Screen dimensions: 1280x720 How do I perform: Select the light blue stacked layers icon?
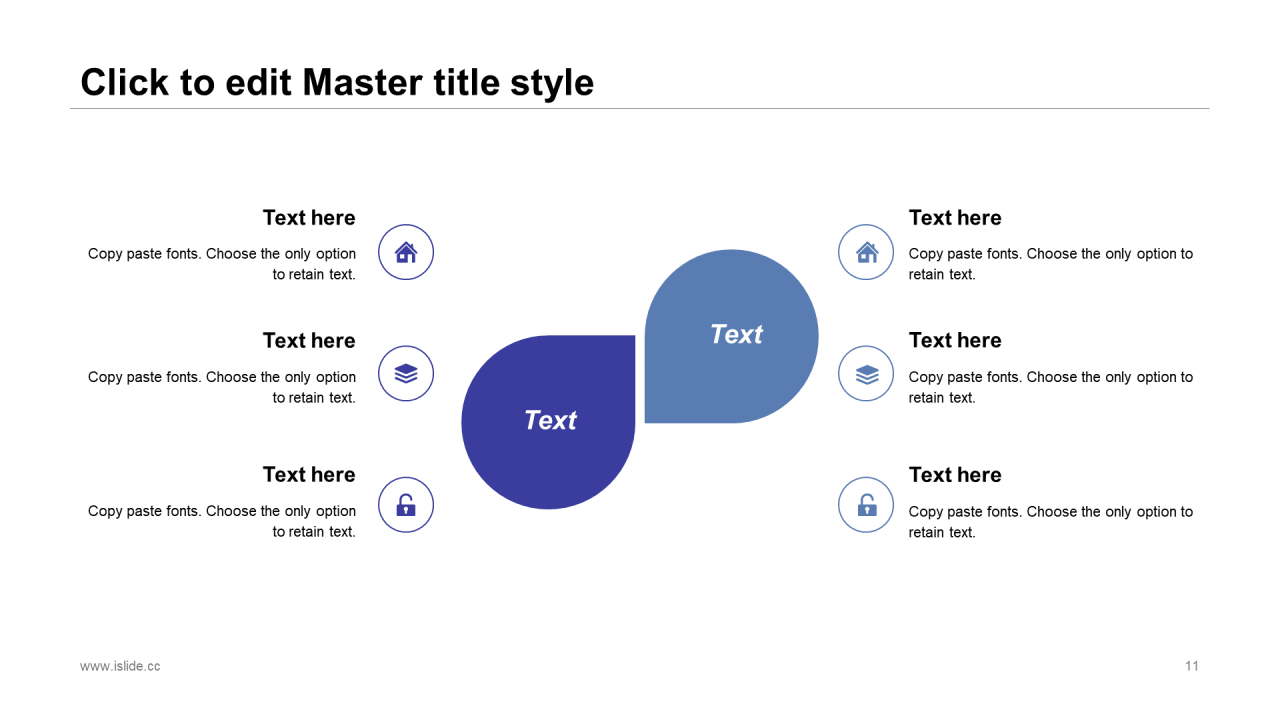pos(866,374)
